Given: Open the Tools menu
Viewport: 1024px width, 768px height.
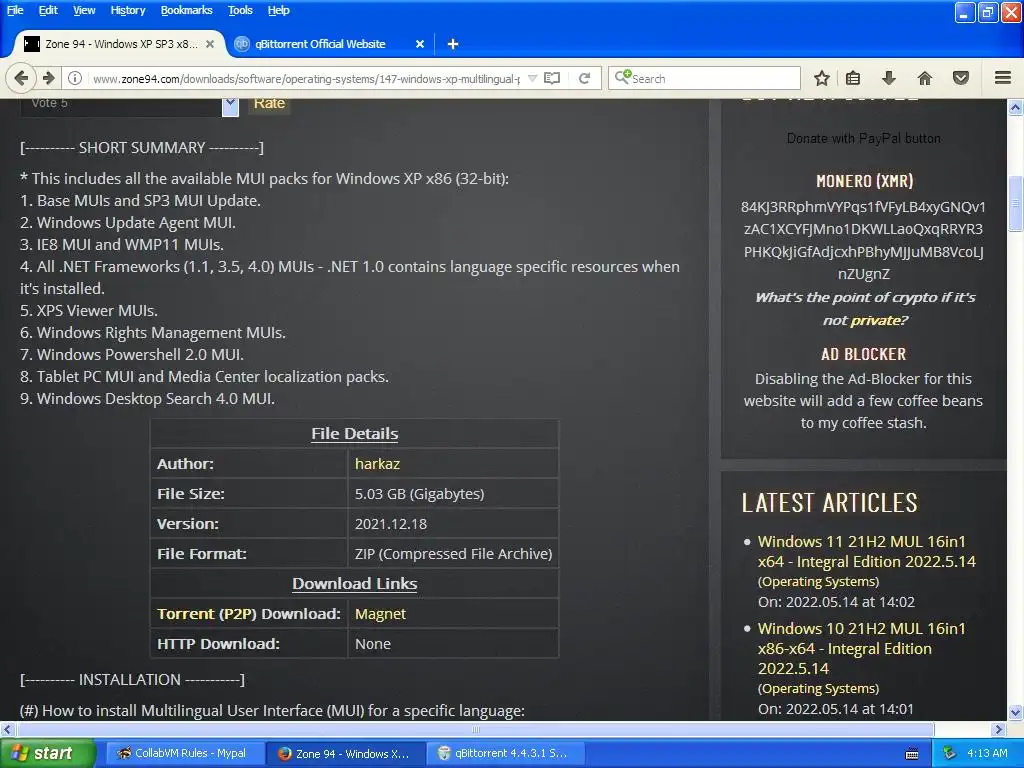Looking at the screenshot, I should pos(240,10).
